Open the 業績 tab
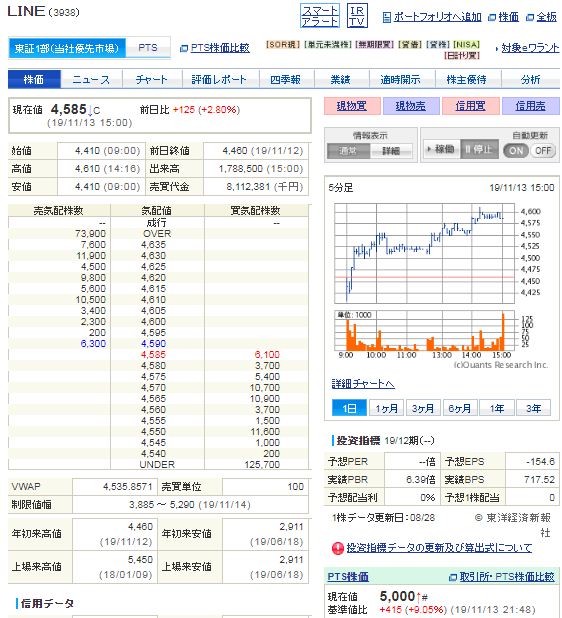 click(x=341, y=80)
